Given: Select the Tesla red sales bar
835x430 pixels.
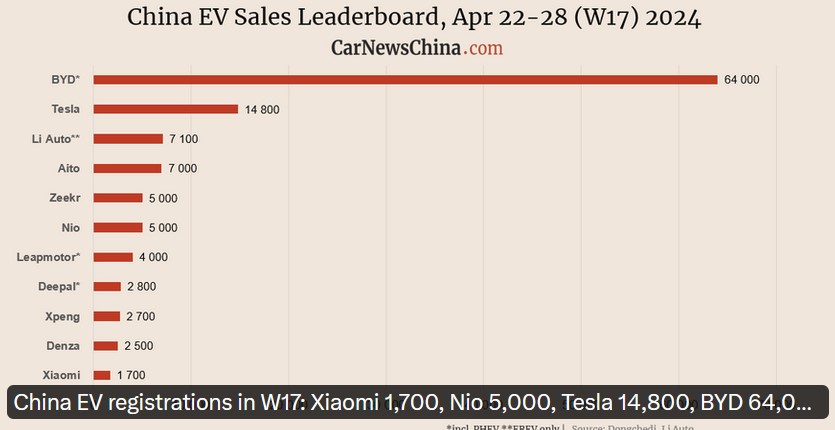Looking at the screenshot, I should click(x=165, y=109).
